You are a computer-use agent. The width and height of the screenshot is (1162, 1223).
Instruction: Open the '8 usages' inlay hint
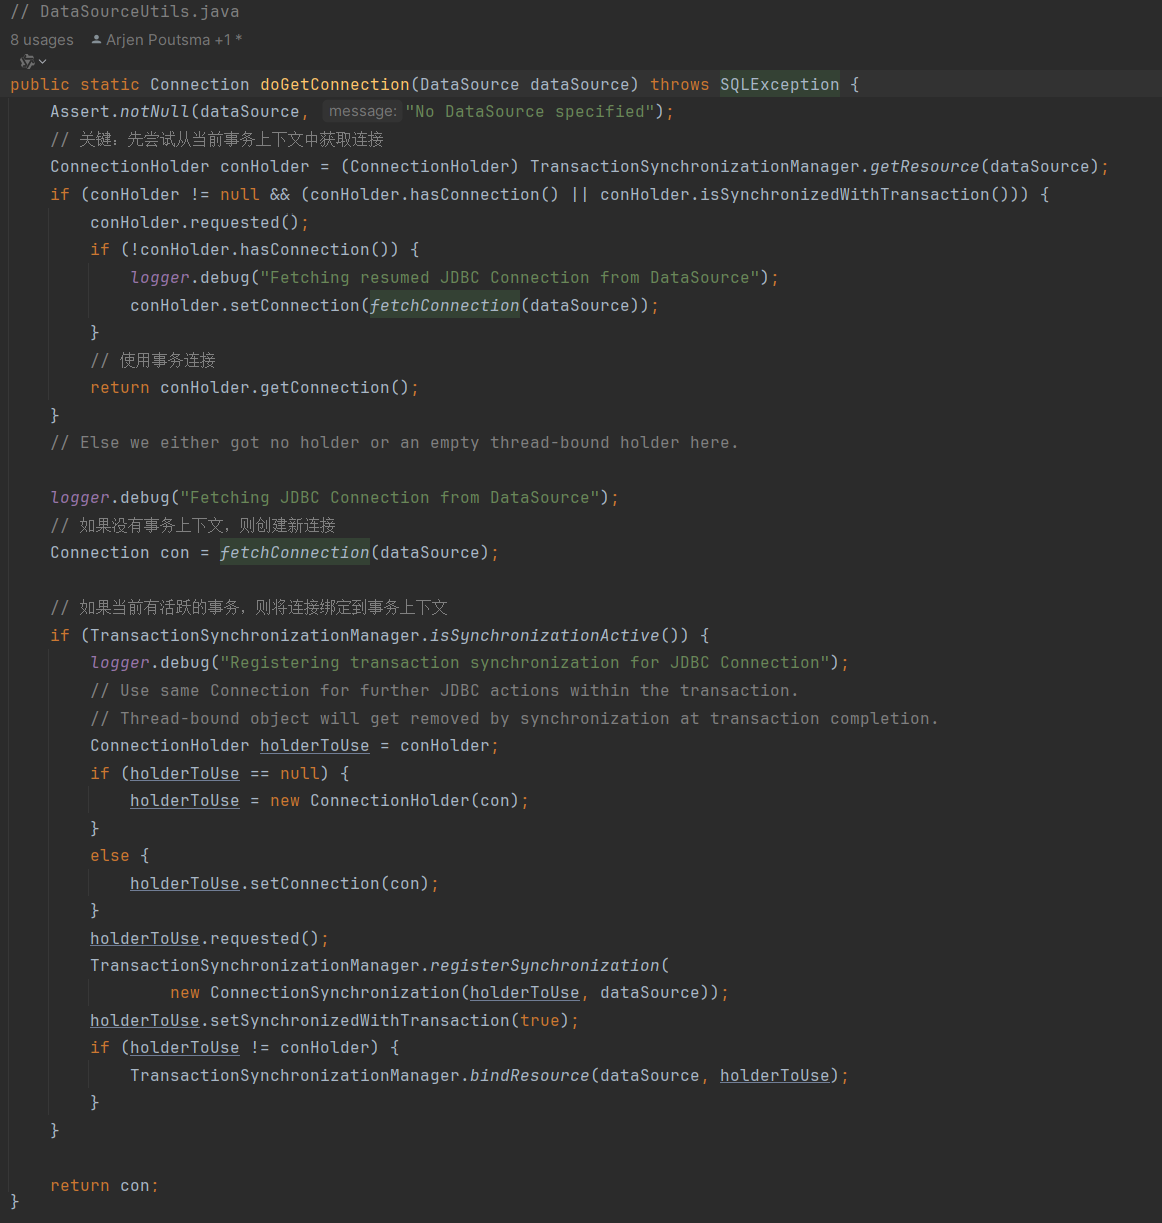[42, 40]
